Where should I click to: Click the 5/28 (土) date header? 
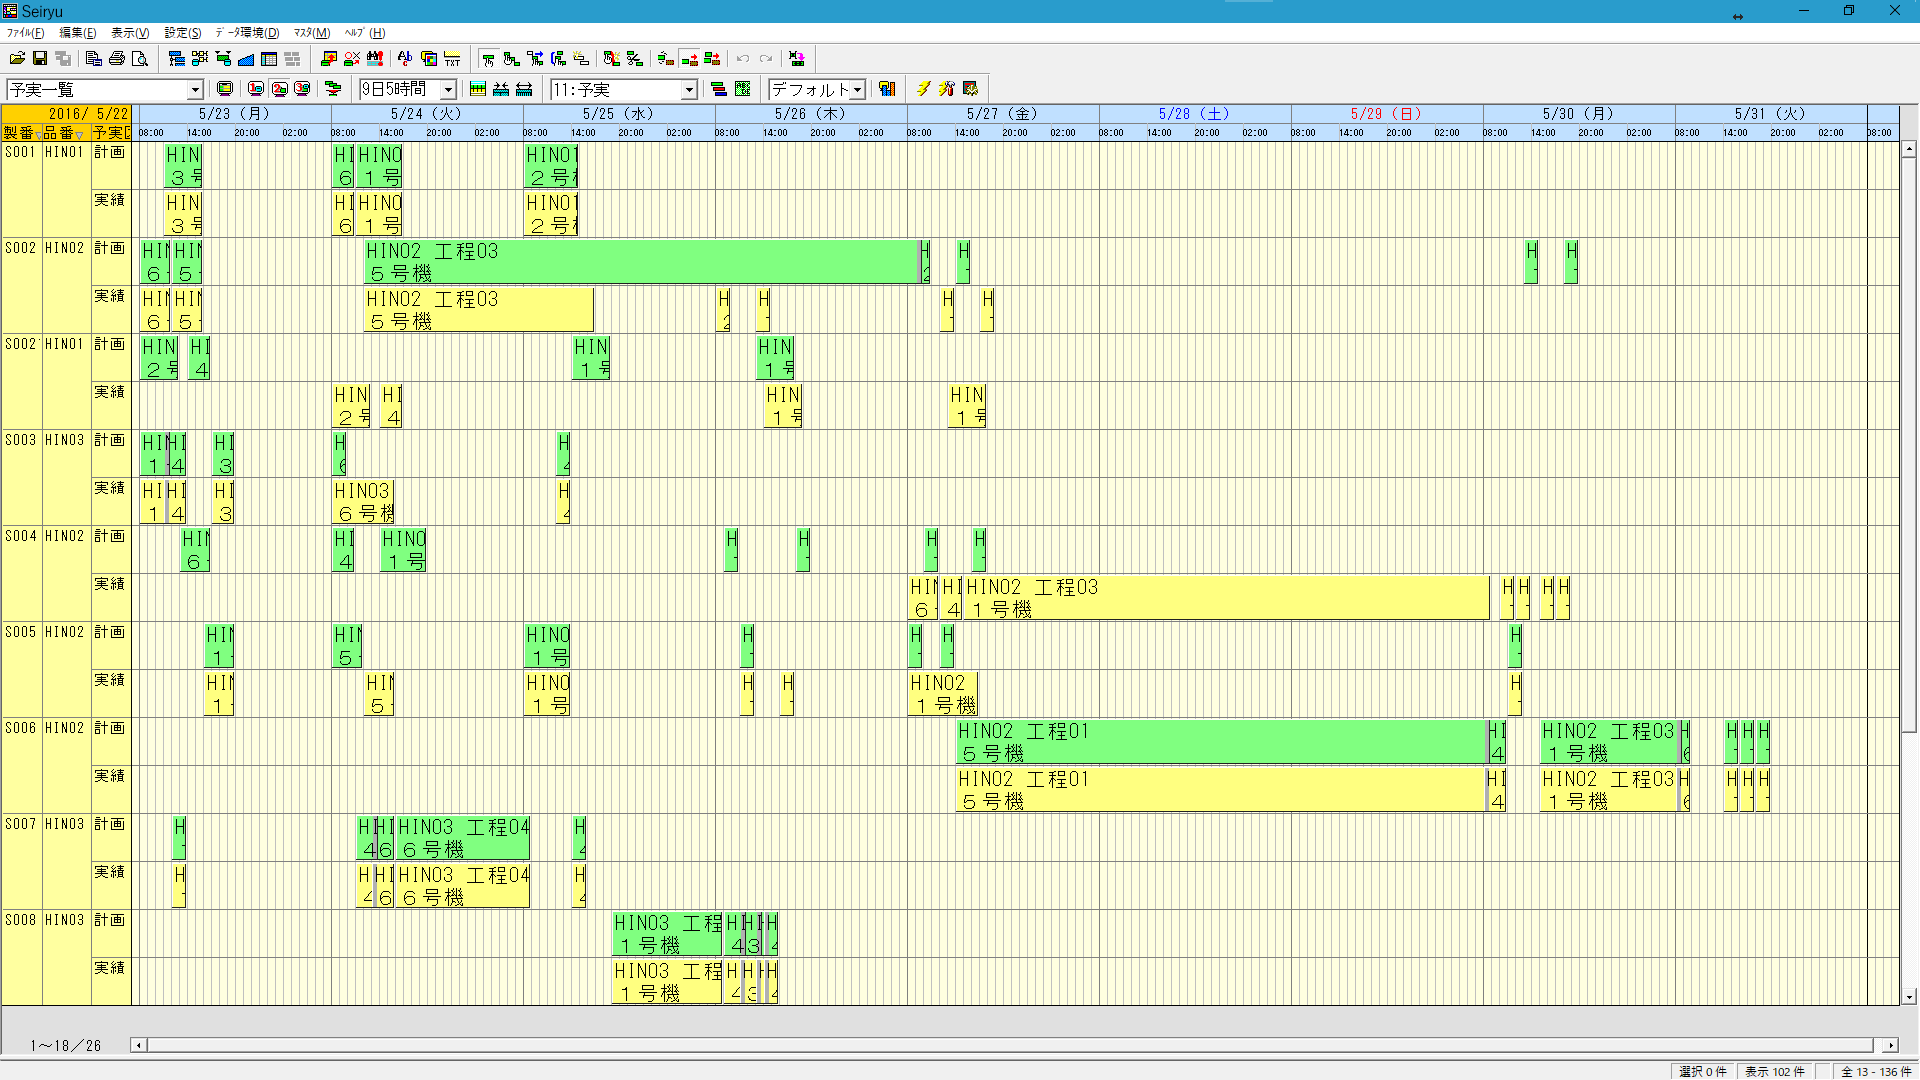[x=1194, y=114]
